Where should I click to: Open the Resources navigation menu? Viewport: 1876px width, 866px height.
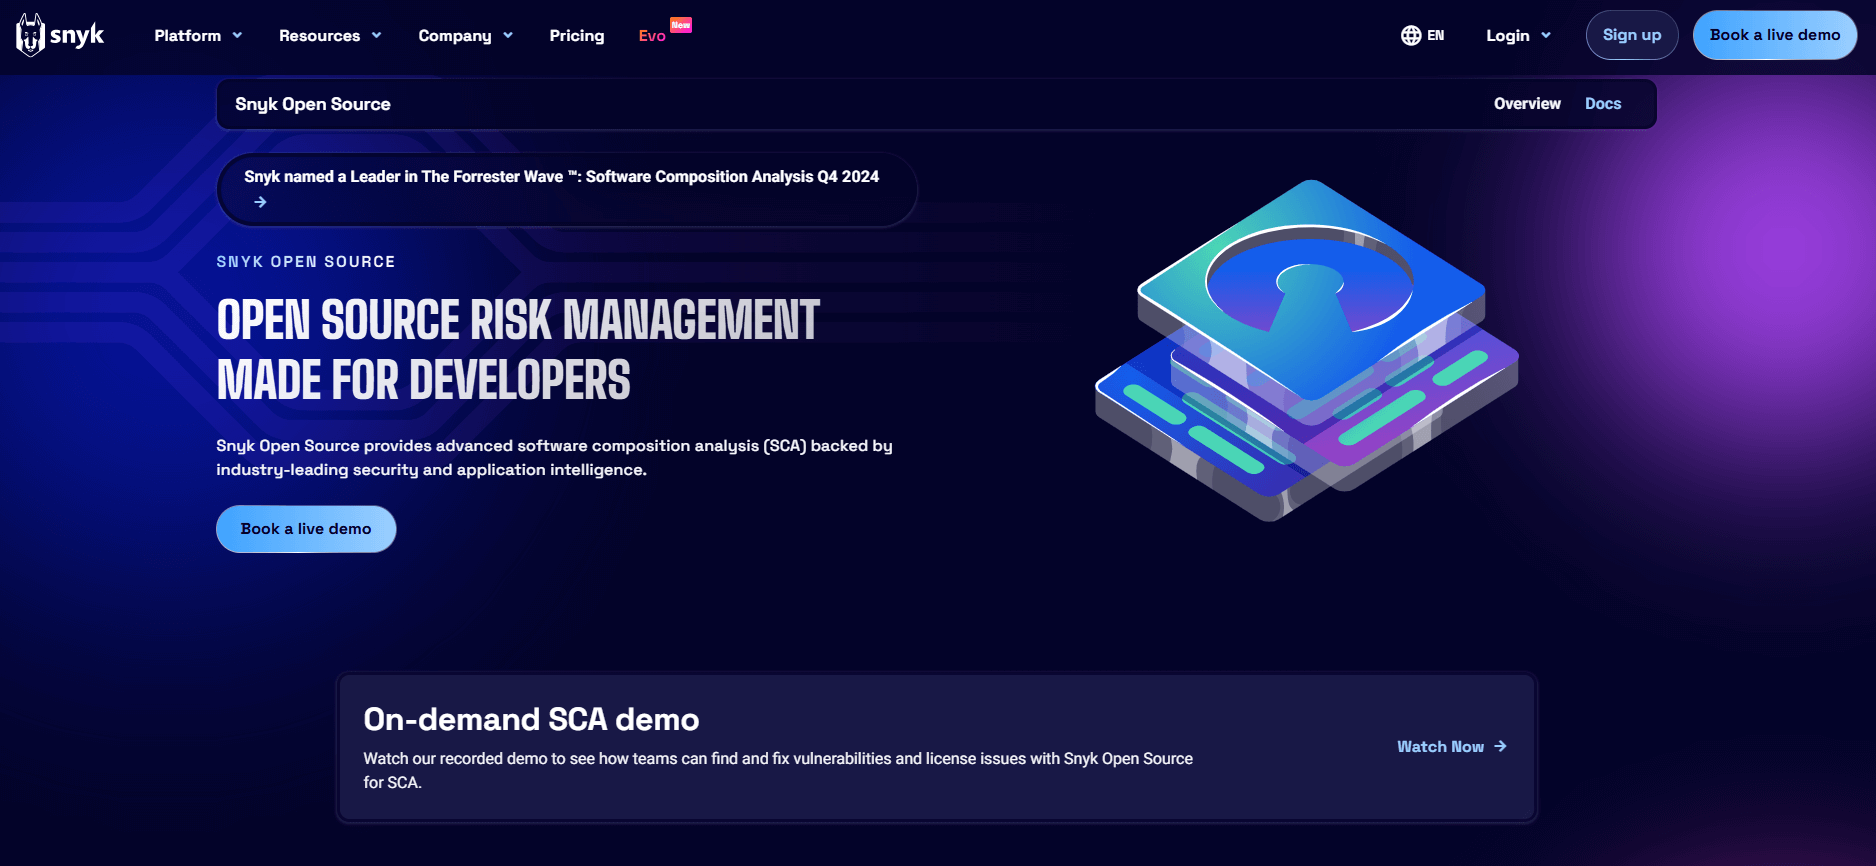click(330, 36)
